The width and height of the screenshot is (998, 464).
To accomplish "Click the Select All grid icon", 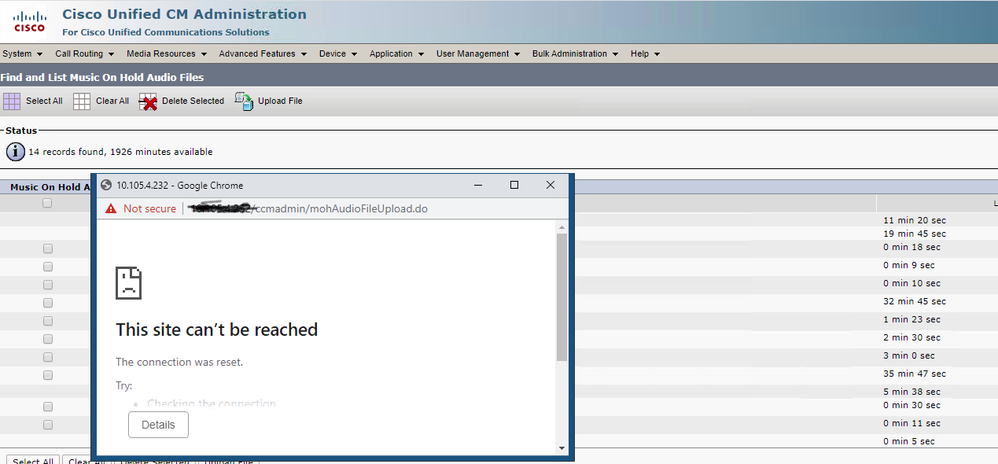I will pyautogui.click(x=12, y=101).
